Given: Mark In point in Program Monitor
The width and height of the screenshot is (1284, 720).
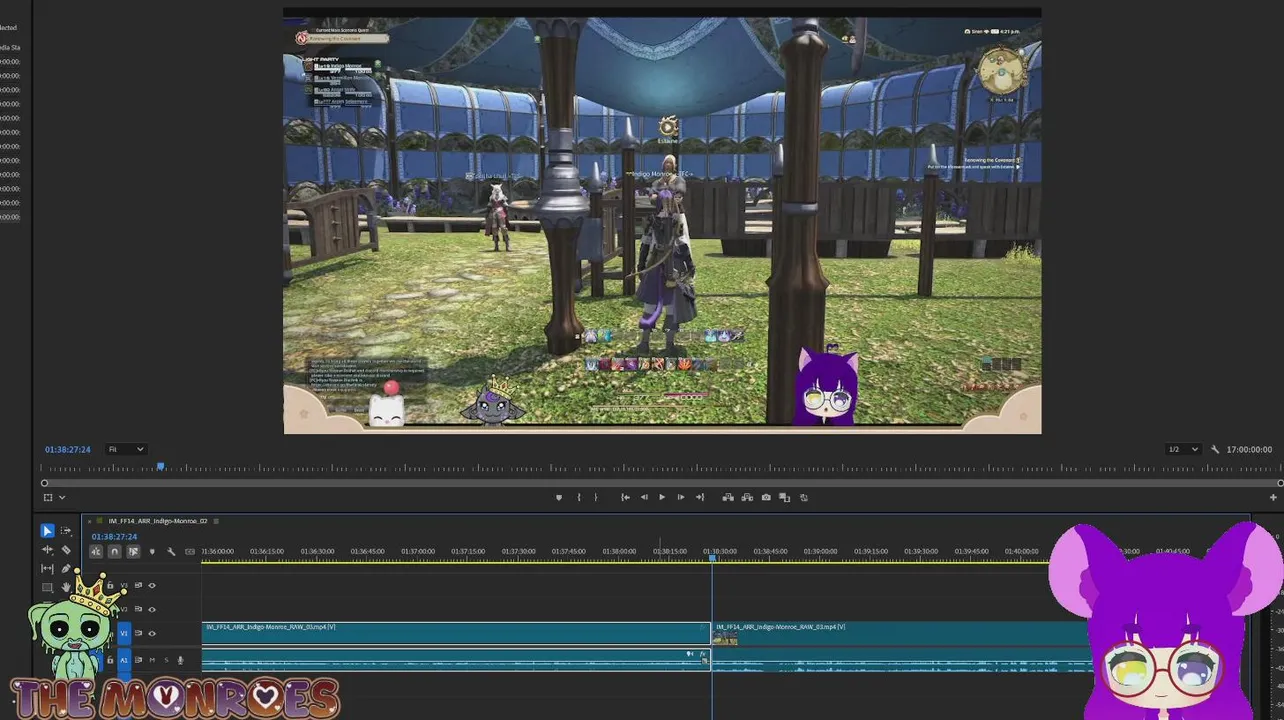Looking at the screenshot, I should click(578, 497).
